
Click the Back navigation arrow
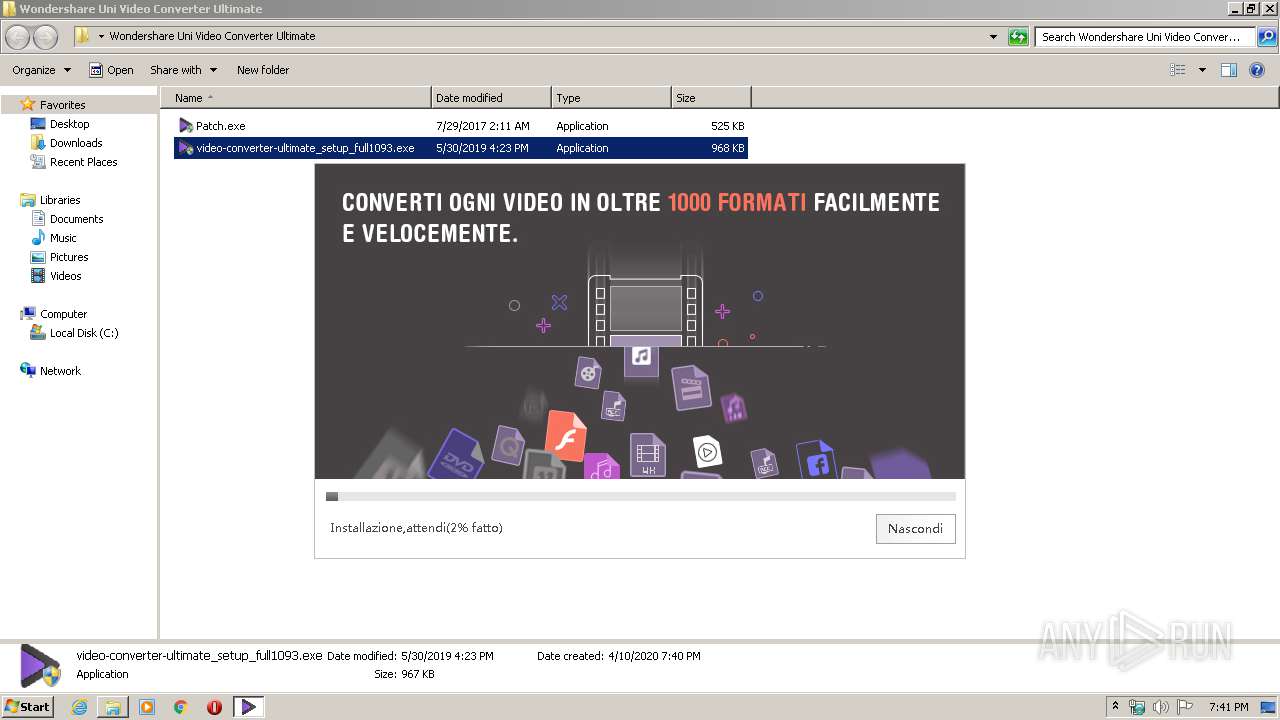18,37
